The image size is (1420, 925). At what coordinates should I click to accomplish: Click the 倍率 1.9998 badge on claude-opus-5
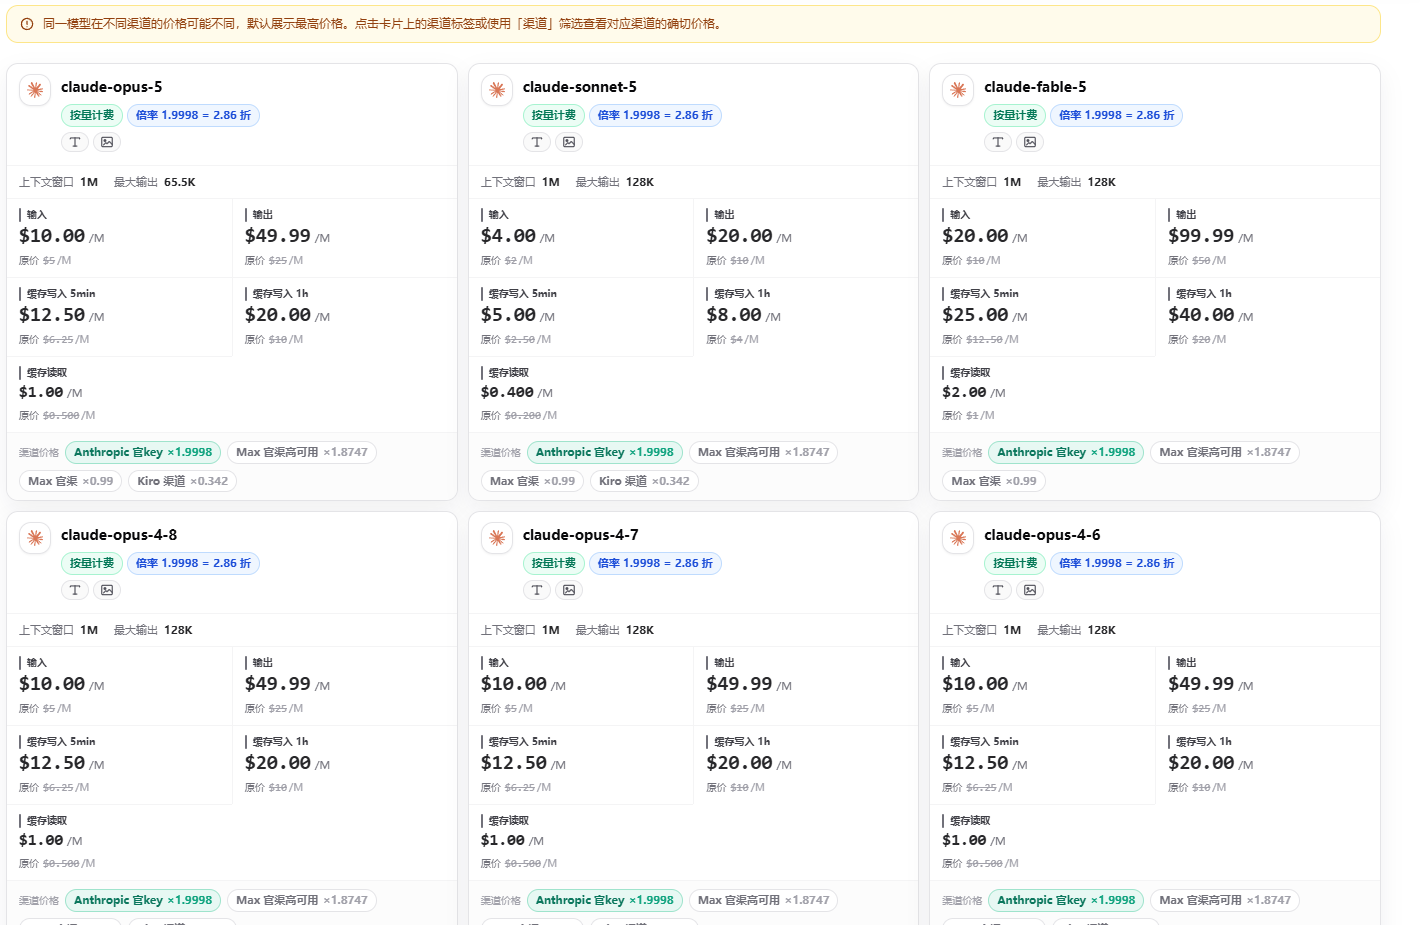193,115
